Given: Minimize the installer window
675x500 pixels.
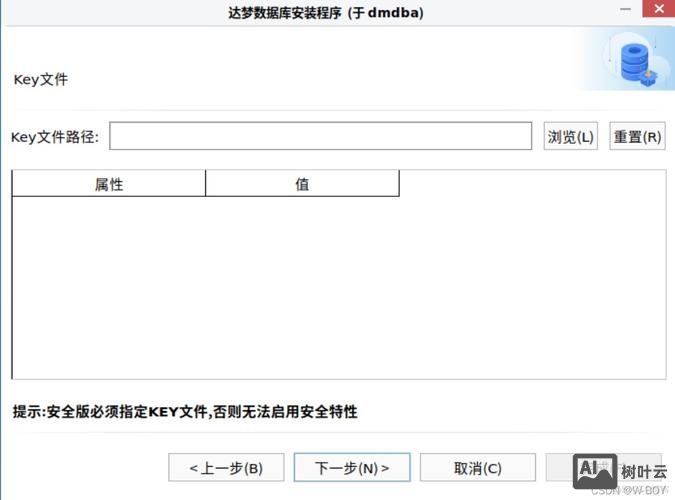Looking at the screenshot, I should 625,9.
